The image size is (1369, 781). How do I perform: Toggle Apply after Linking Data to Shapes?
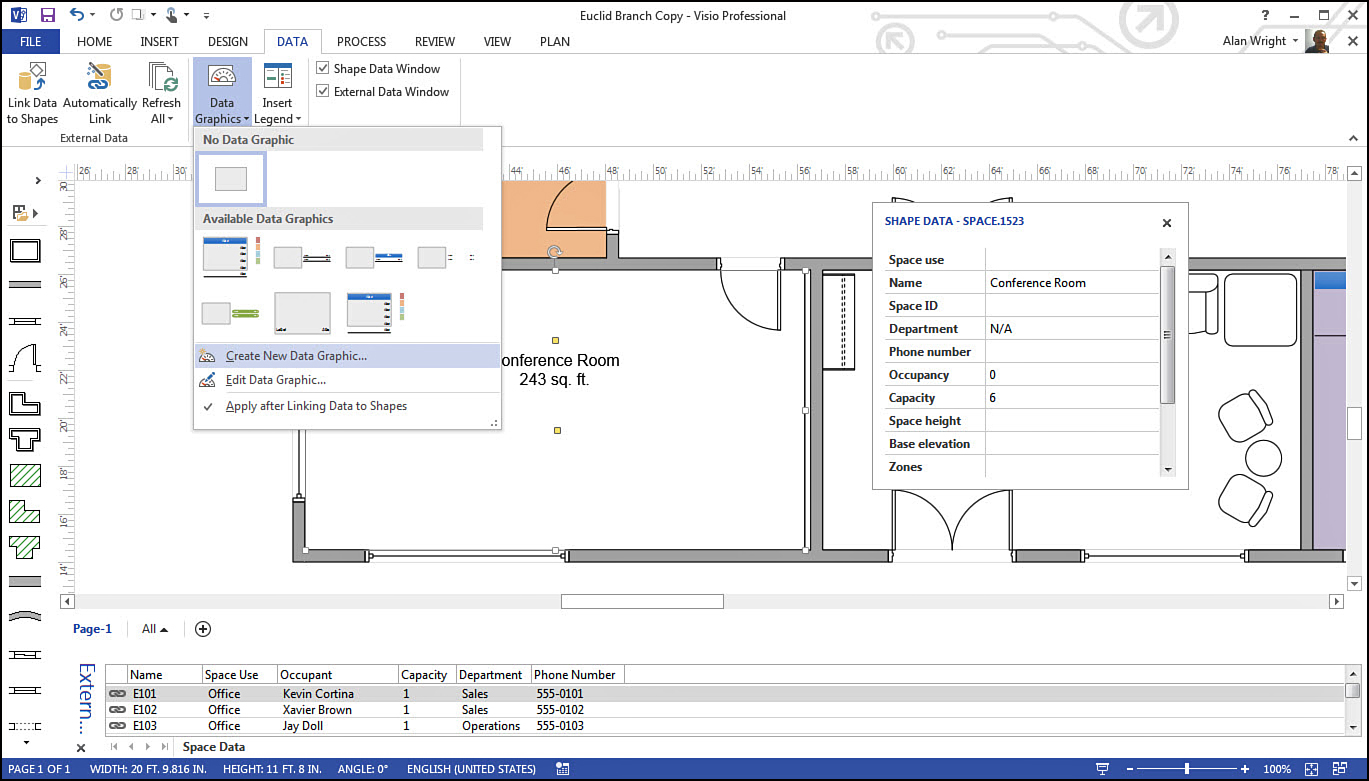347,406
